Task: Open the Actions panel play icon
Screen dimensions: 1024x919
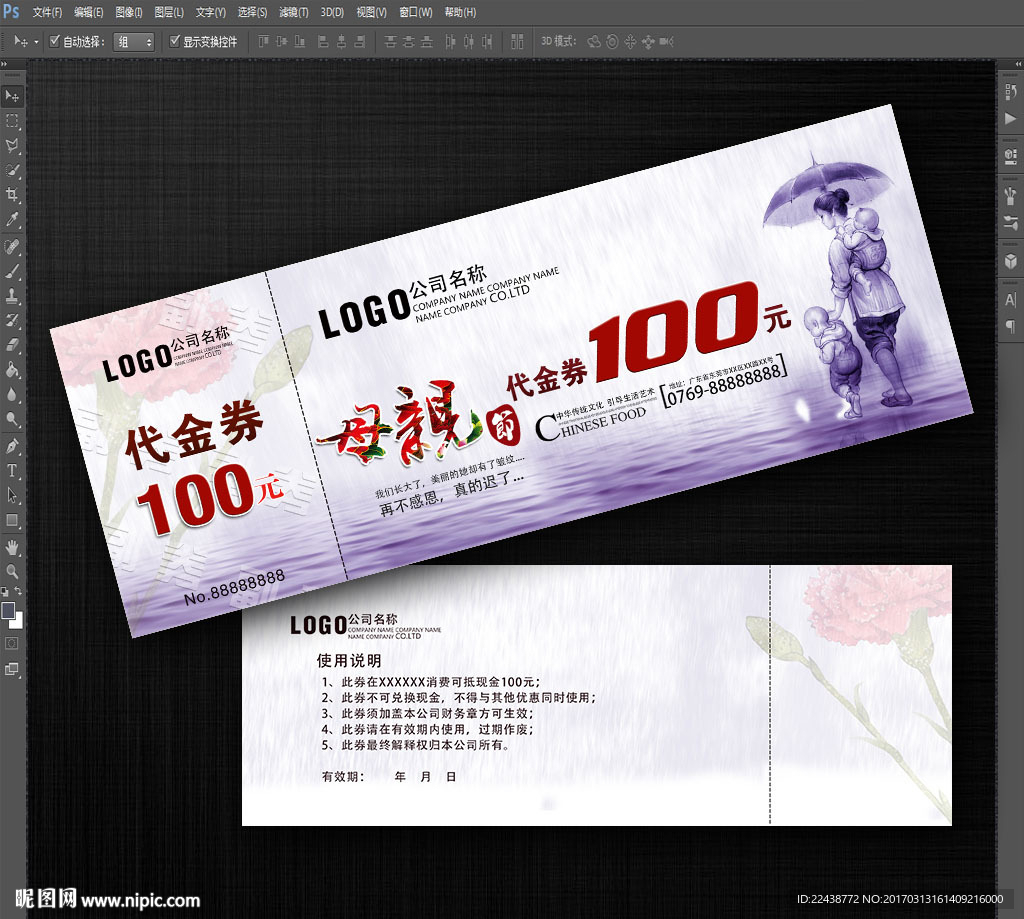Action: point(1010,119)
